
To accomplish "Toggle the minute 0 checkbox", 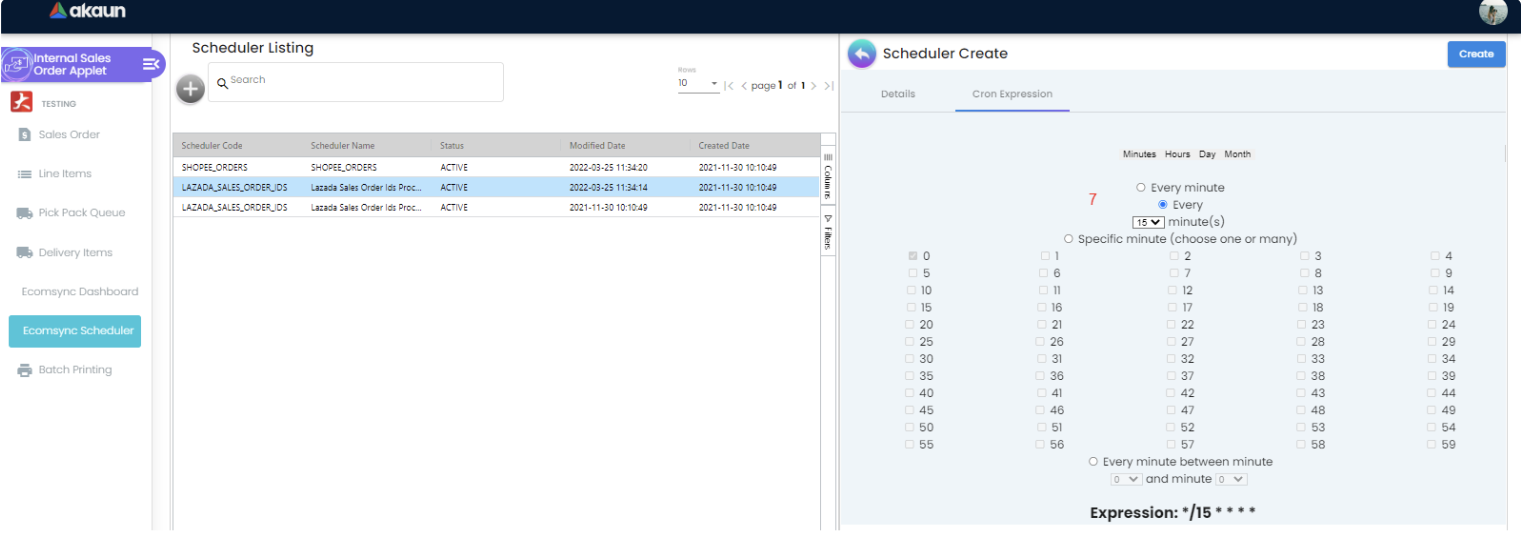I will pos(913,256).
